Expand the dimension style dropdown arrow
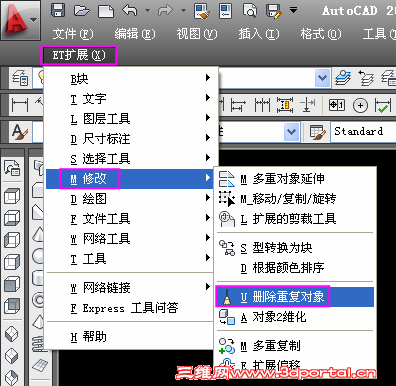 tap(292, 132)
